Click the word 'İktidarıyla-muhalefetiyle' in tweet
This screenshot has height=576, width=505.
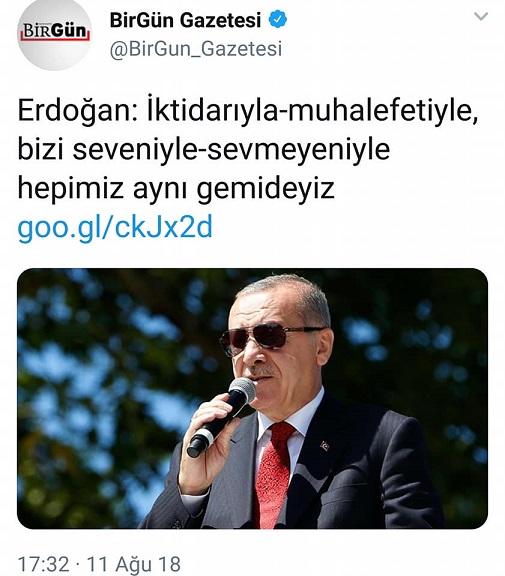point(313,110)
